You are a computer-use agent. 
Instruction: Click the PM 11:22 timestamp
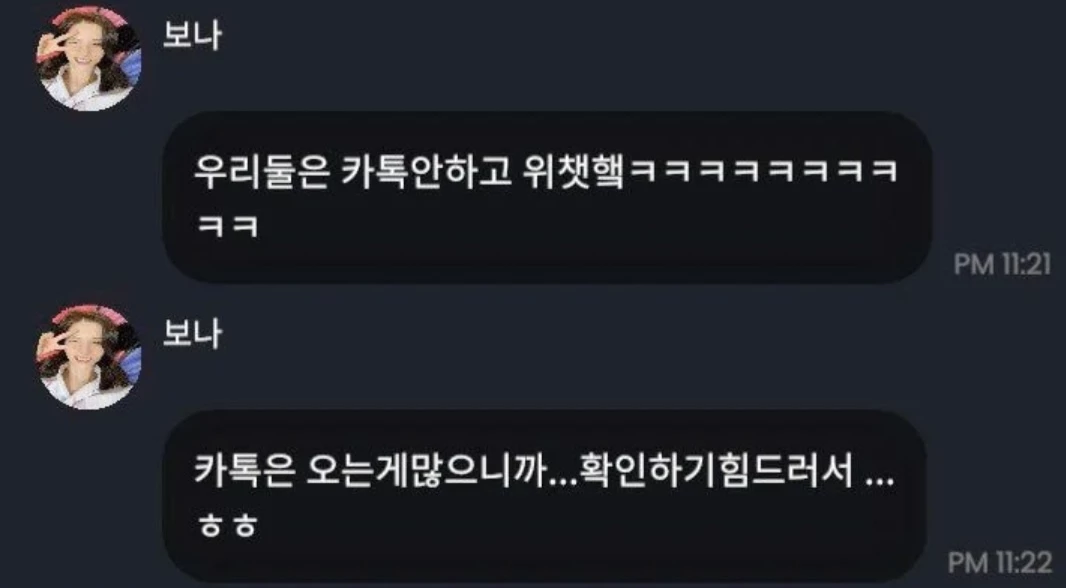(x=999, y=562)
